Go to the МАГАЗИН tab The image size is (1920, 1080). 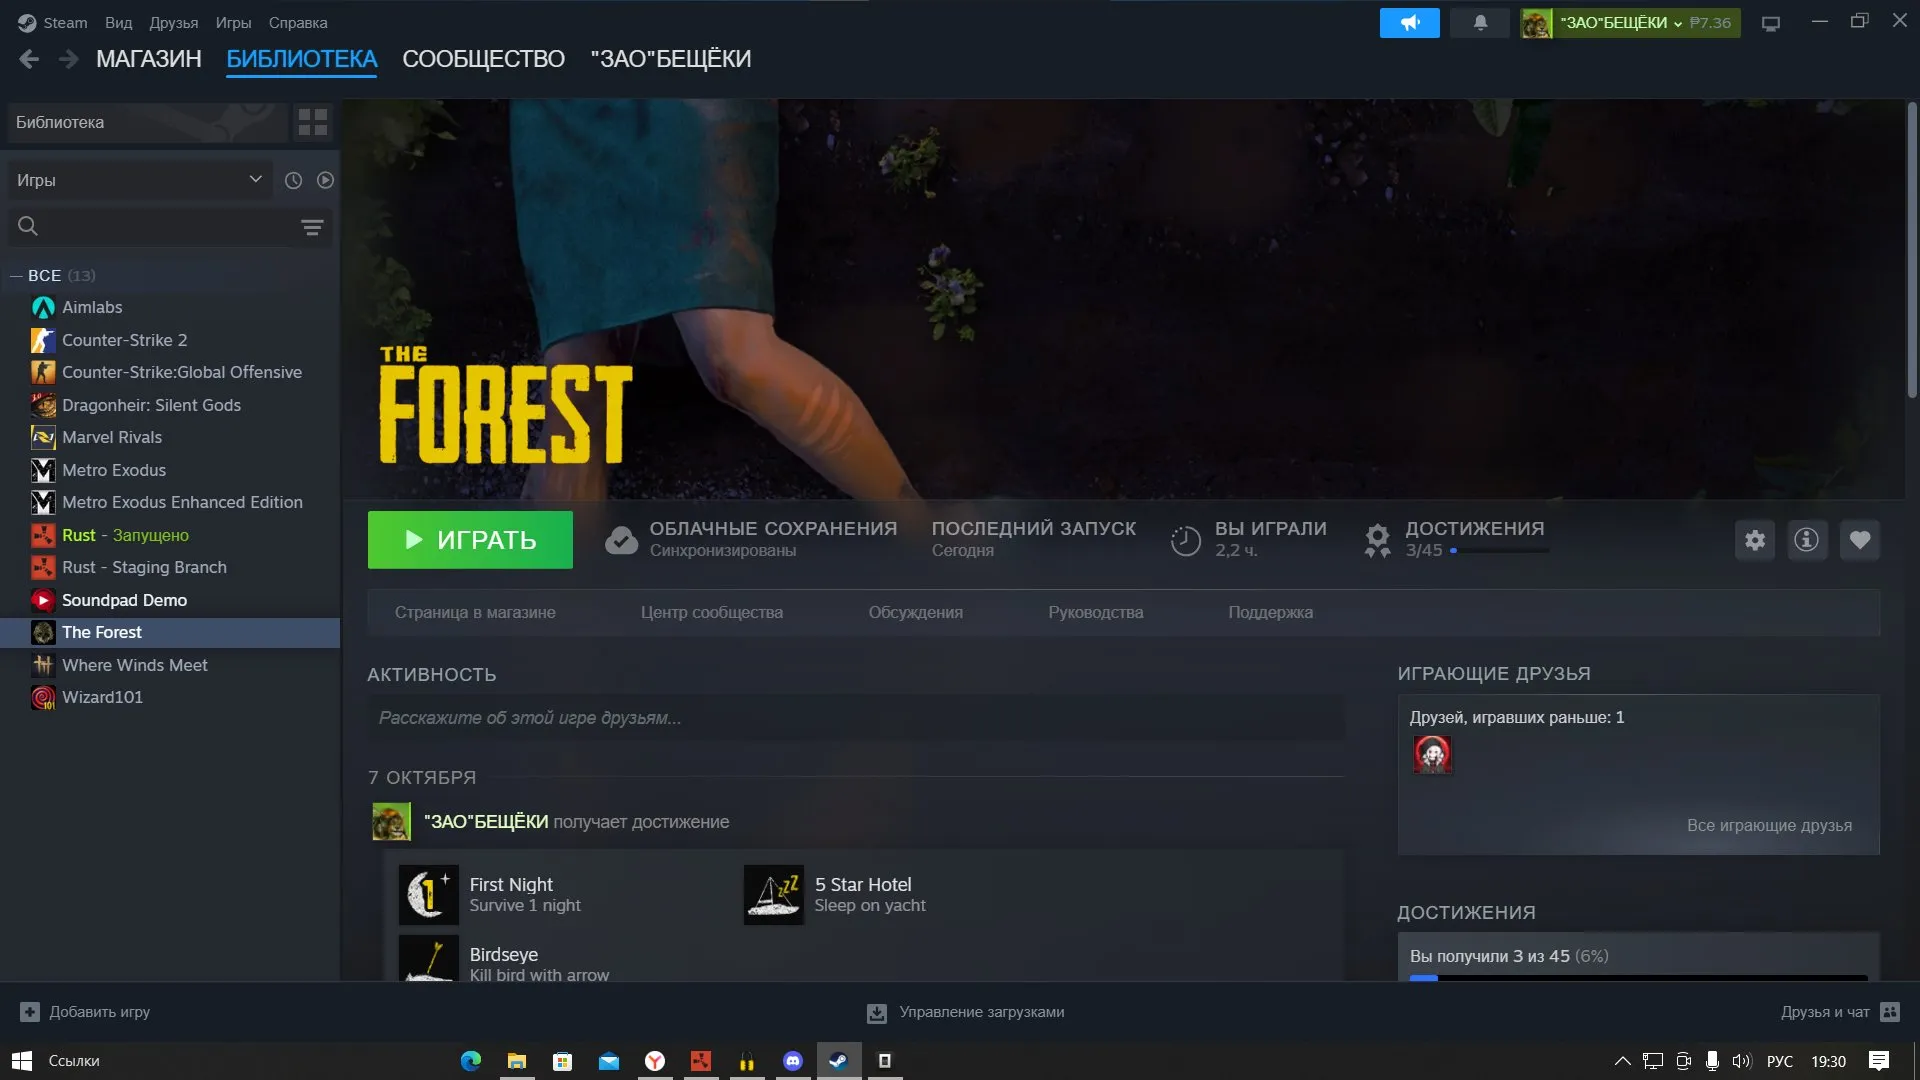(x=148, y=59)
